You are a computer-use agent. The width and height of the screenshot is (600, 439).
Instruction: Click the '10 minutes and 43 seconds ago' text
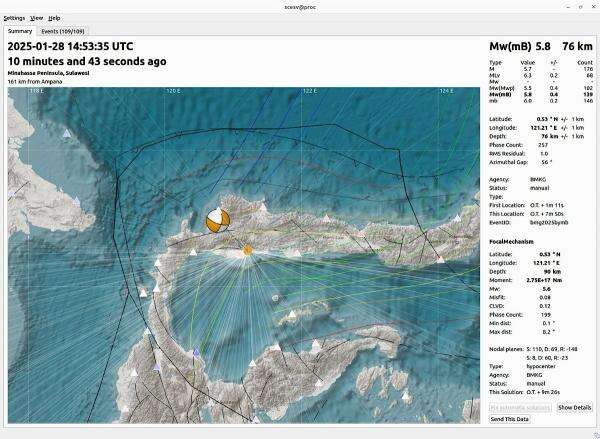(x=87, y=61)
